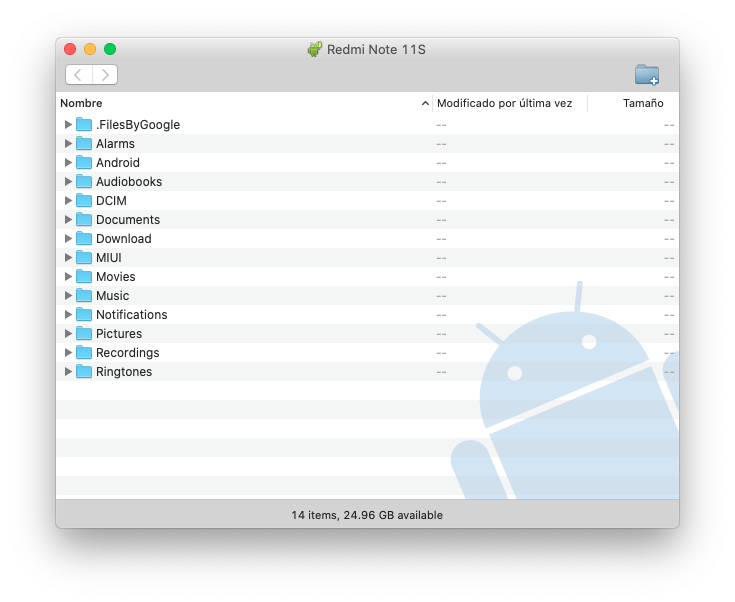Select the Music row name

(112, 295)
